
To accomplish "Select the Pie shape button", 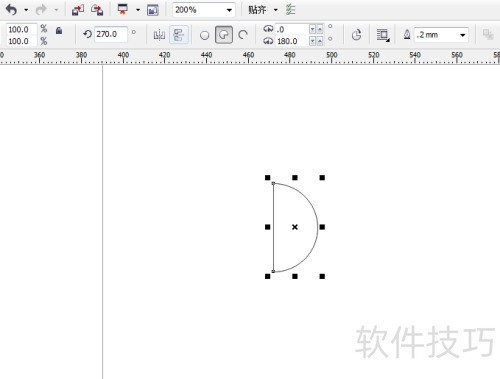I will [224, 35].
